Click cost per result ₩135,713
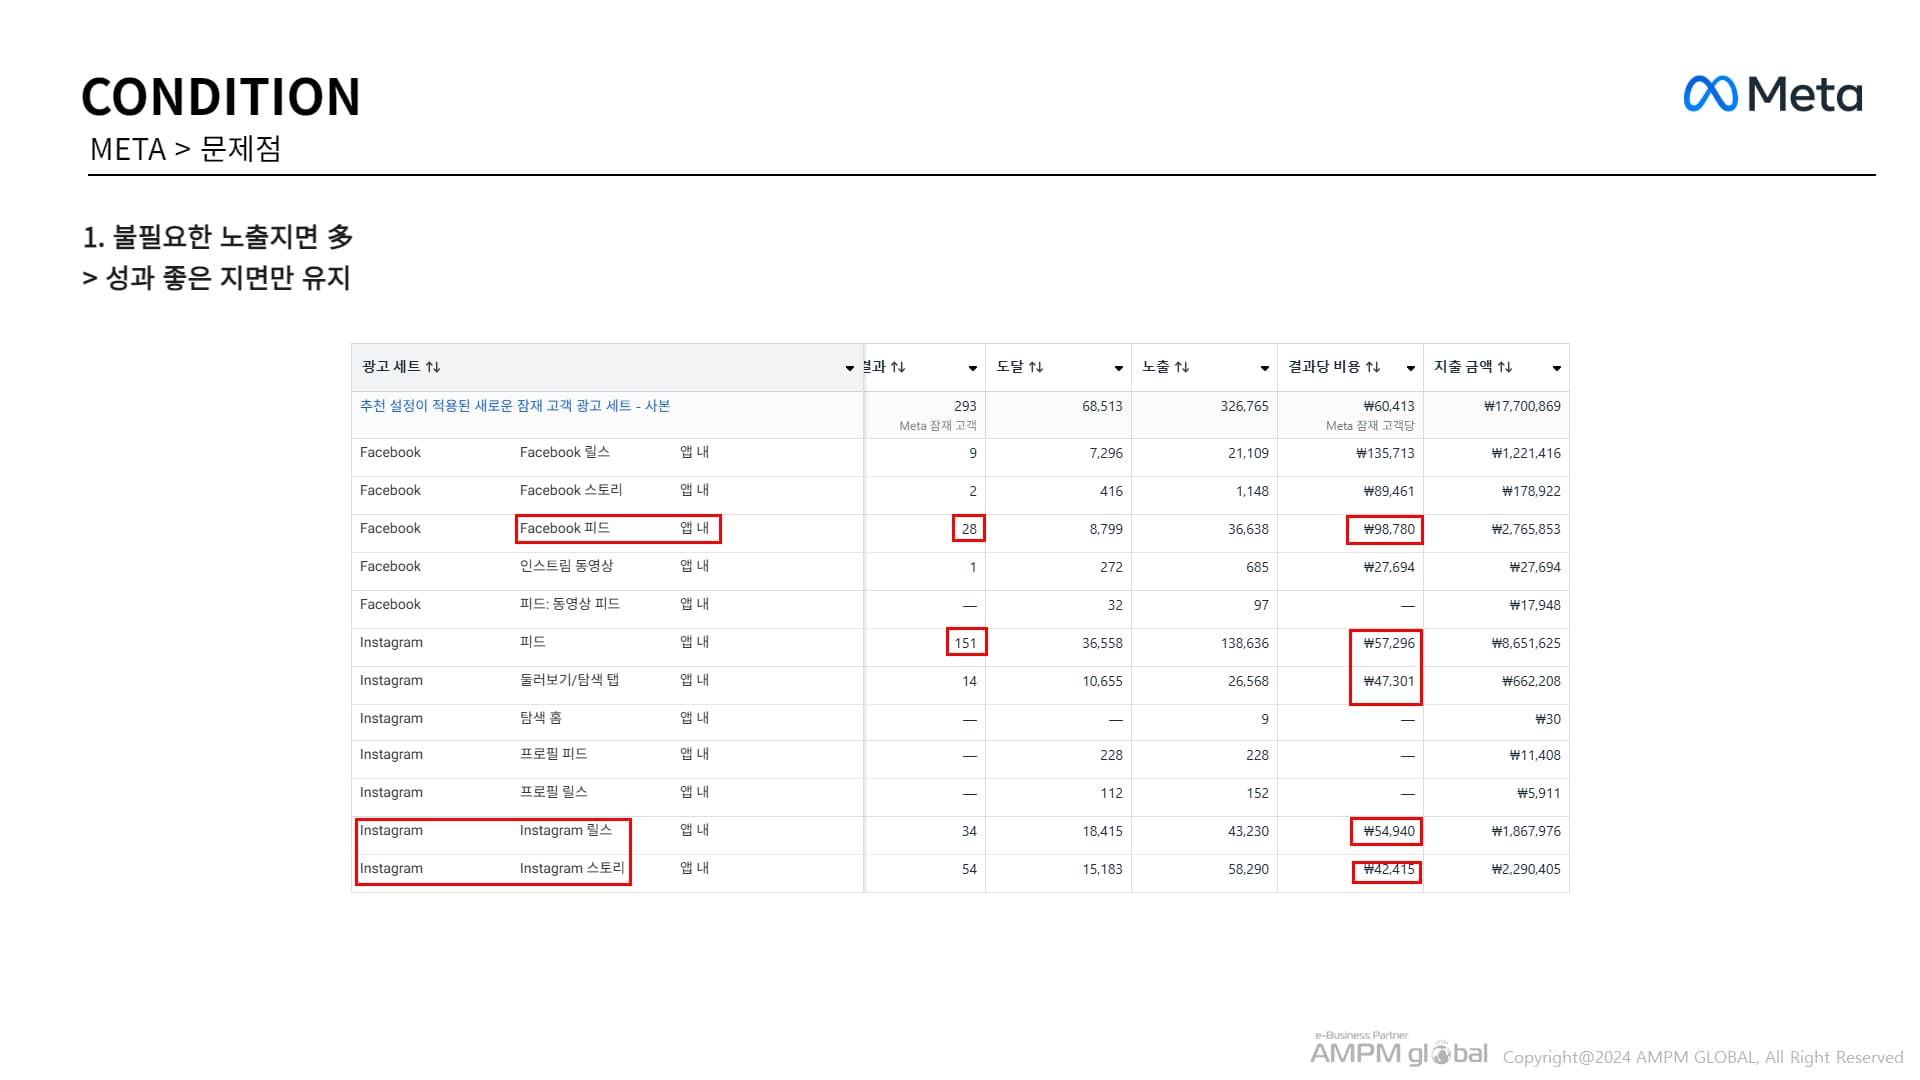 1385,453
